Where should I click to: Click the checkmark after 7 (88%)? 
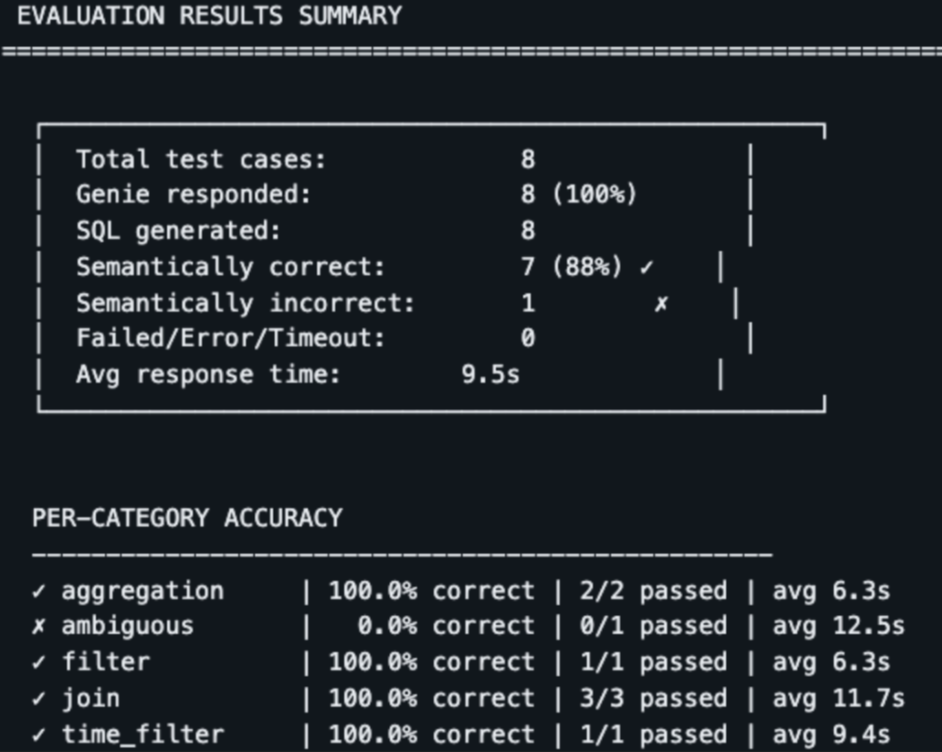pos(646,267)
